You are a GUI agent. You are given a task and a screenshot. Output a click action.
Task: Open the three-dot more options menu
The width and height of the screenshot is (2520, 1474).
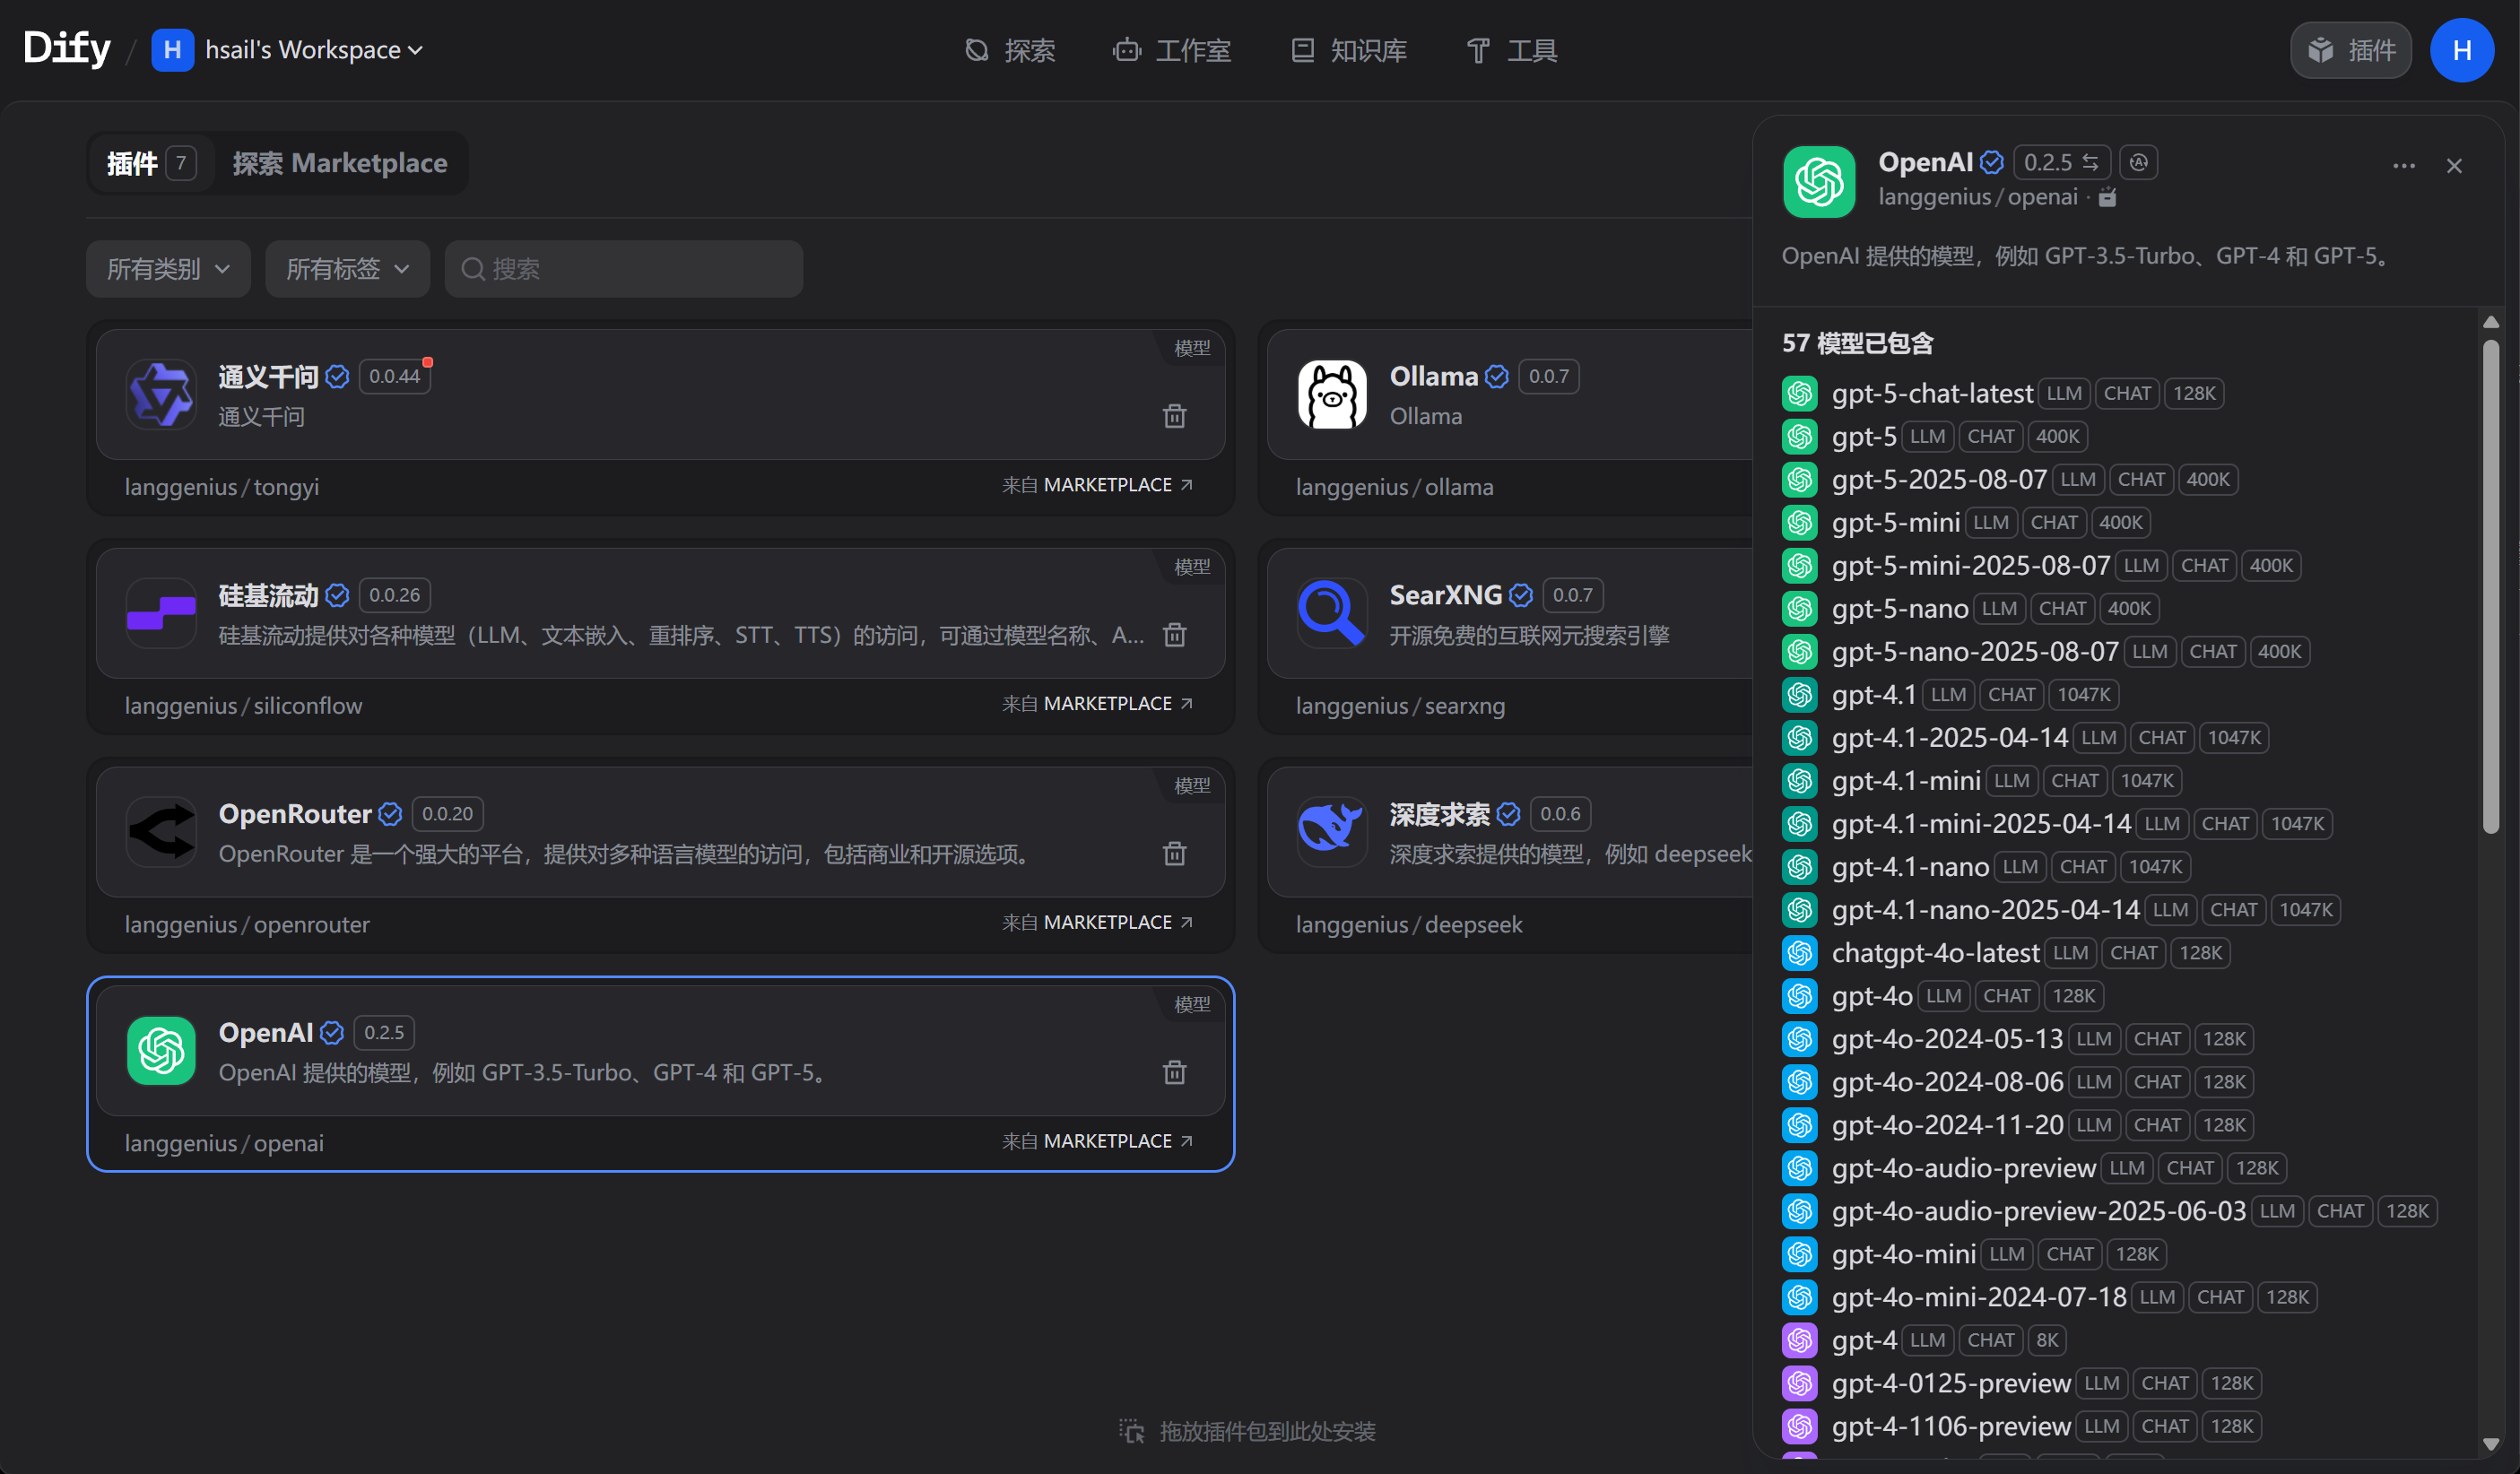pyautogui.click(x=2404, y=166)
